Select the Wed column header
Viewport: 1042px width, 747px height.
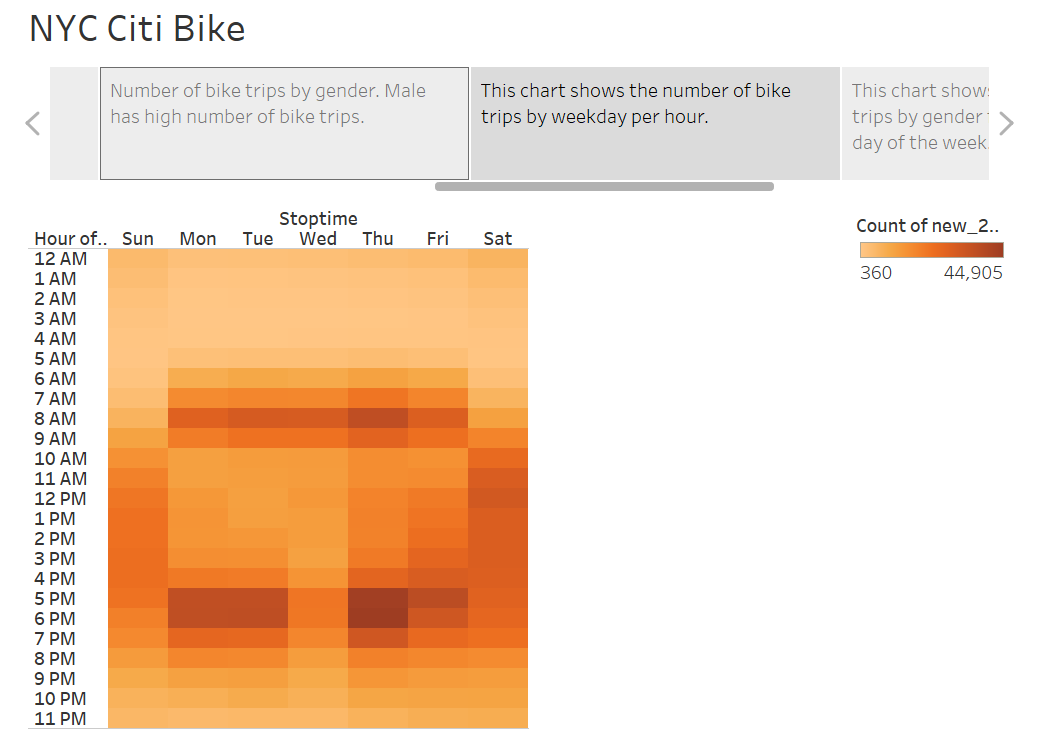click(x=317, y=238)
